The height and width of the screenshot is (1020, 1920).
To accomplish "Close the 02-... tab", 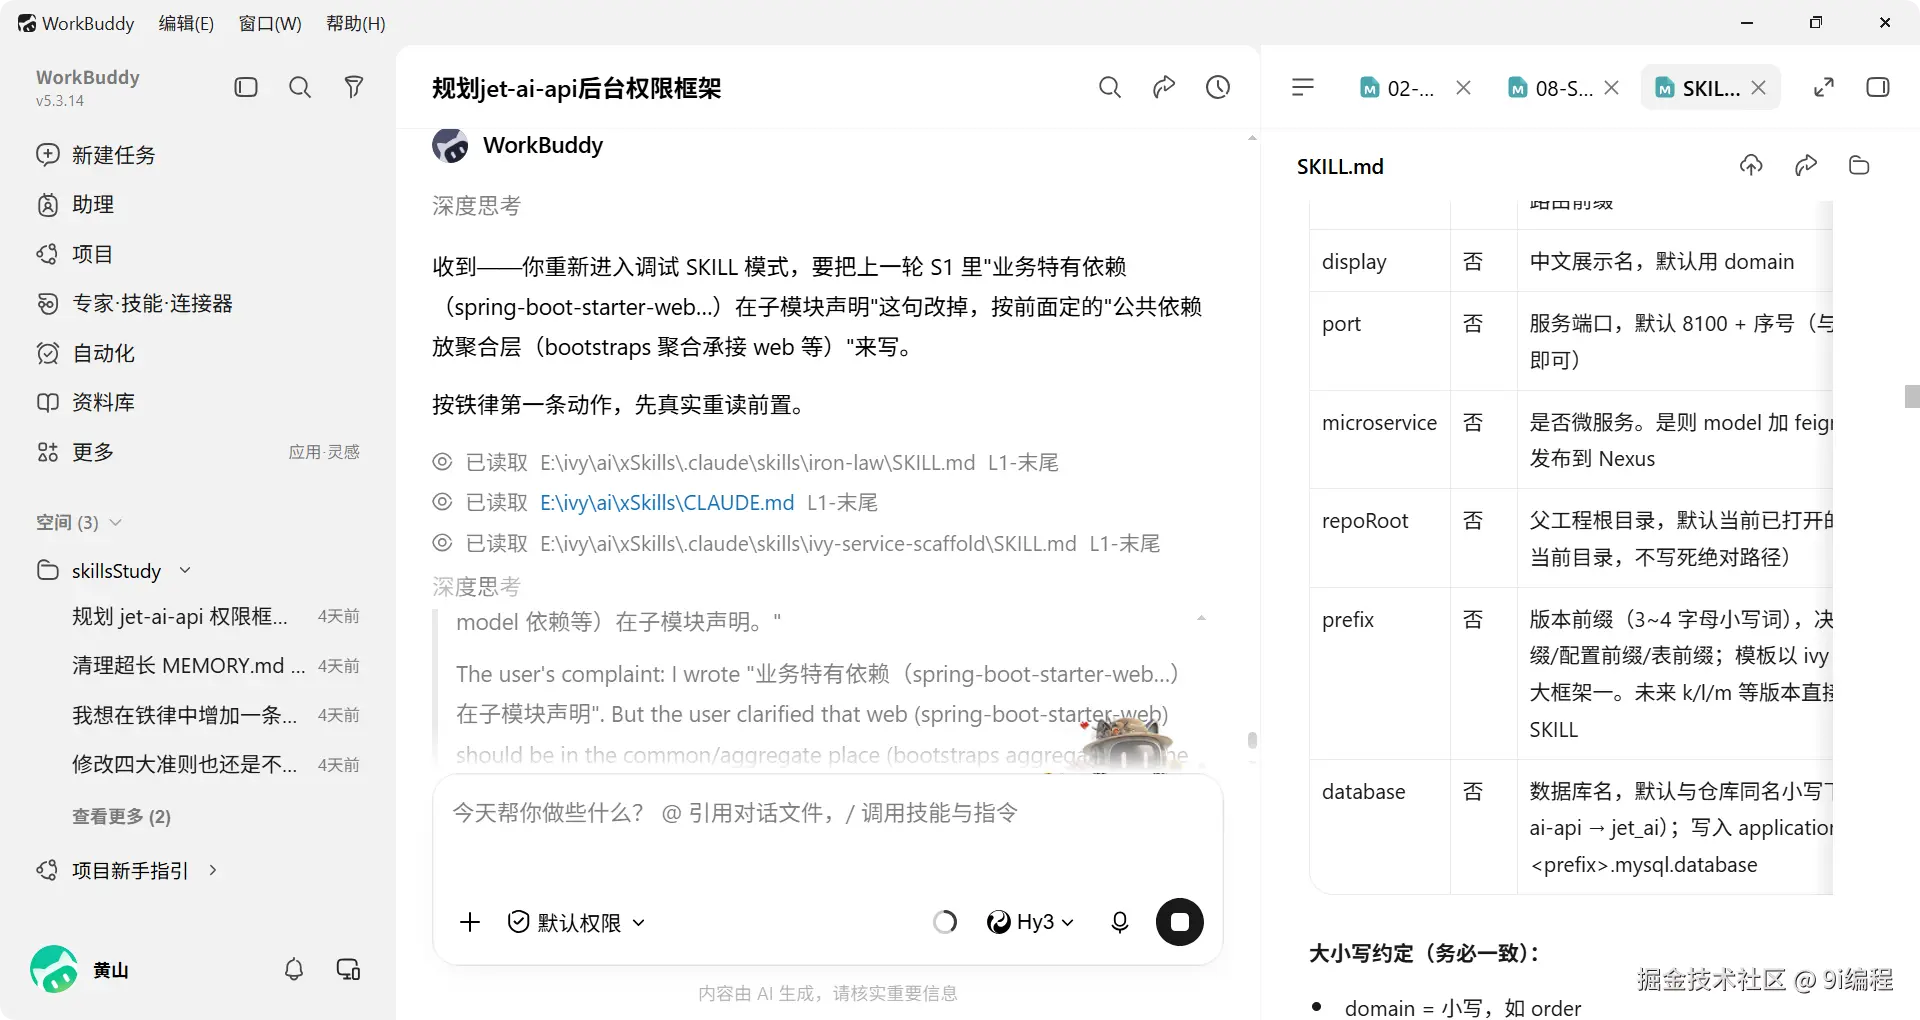I will click(1463, 88).
